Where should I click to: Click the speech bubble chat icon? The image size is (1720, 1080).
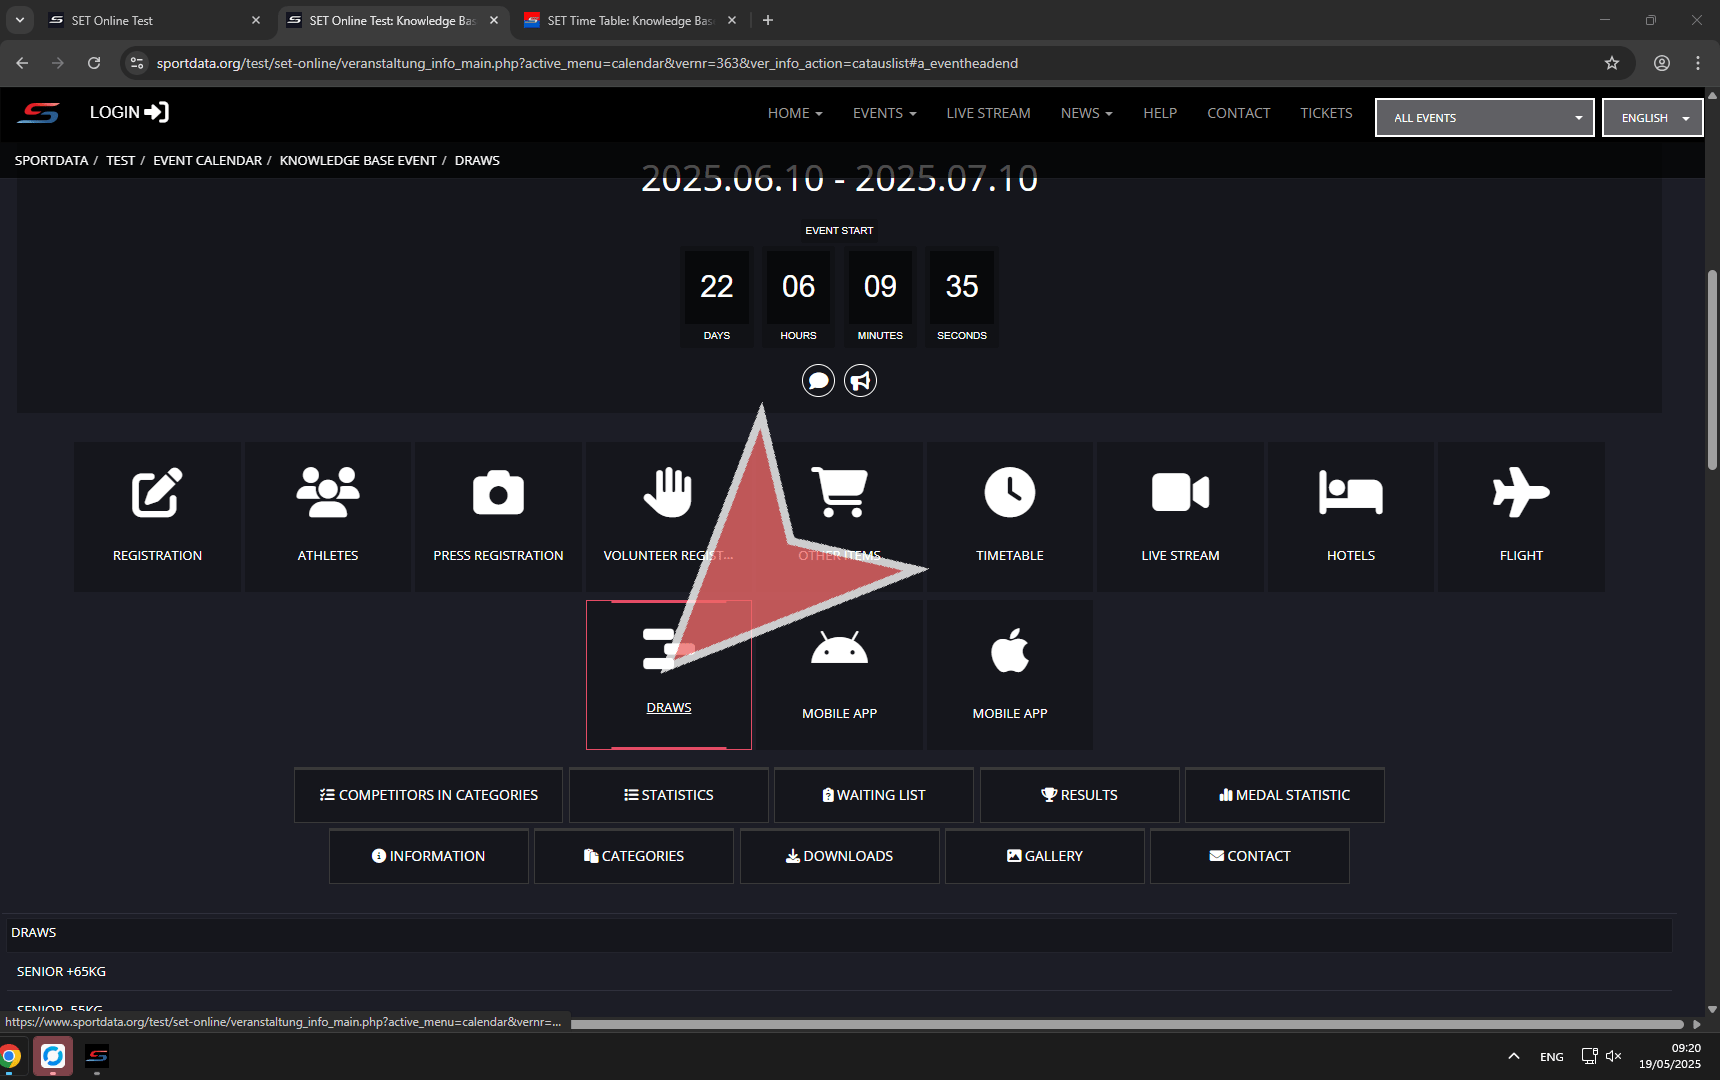[x=818, y=381]
